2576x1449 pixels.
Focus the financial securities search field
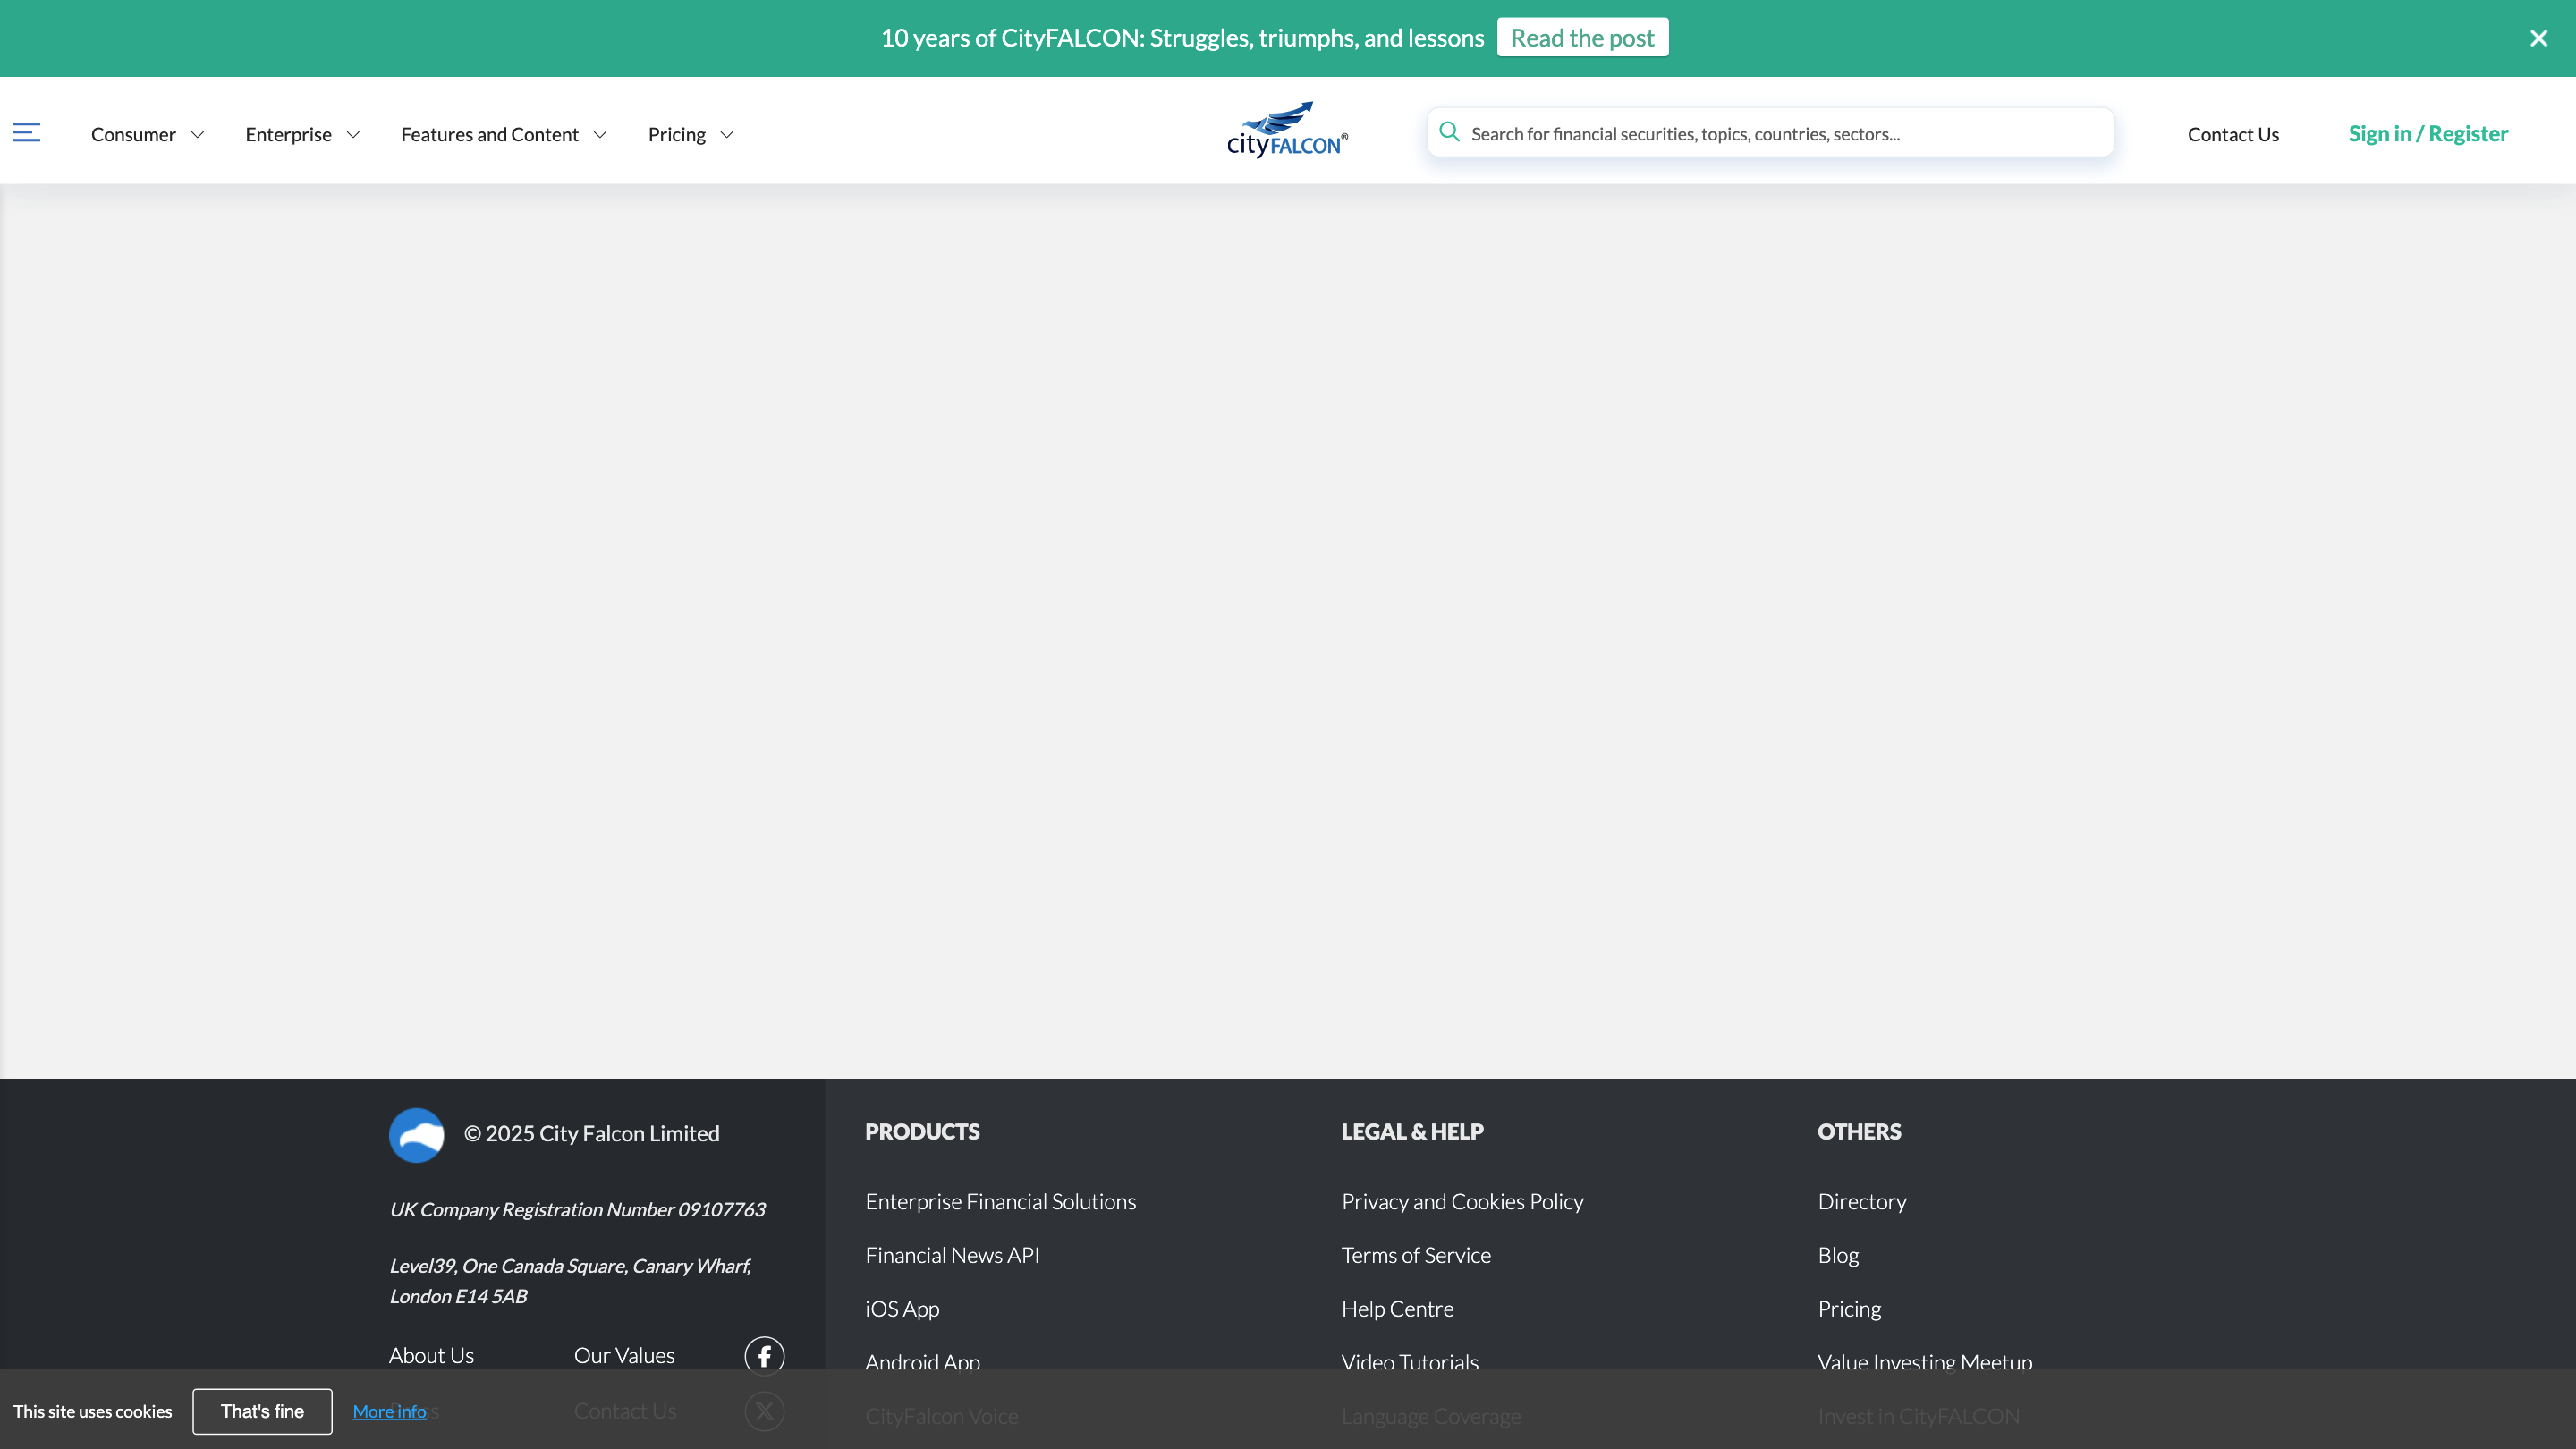coord(1780,134)
